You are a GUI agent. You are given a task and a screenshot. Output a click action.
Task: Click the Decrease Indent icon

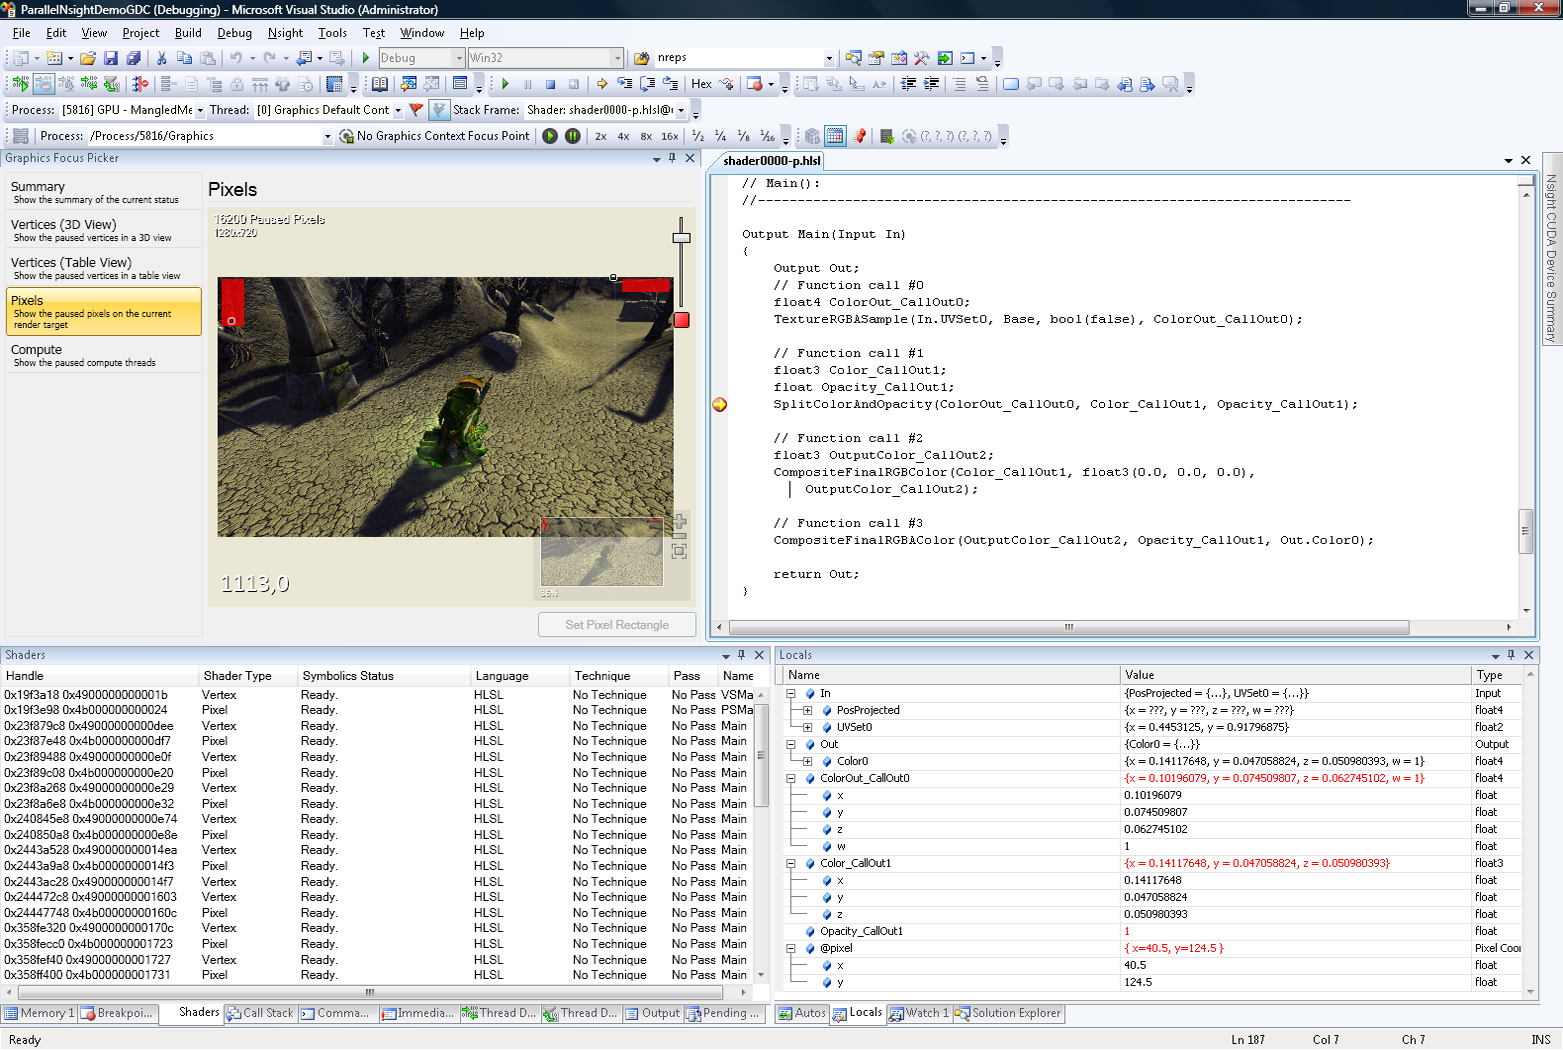click(x=908, y=84)
